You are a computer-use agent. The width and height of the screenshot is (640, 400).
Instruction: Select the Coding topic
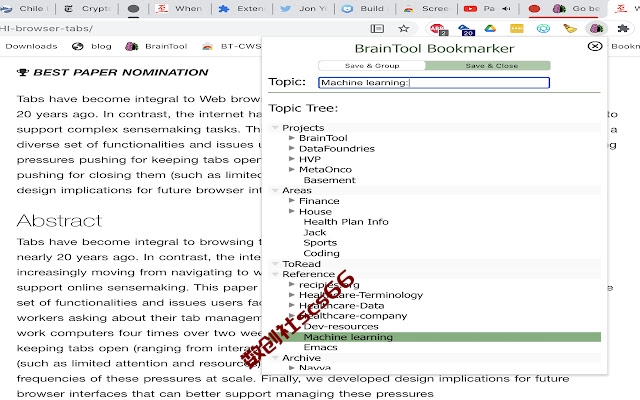click(322, 253)
